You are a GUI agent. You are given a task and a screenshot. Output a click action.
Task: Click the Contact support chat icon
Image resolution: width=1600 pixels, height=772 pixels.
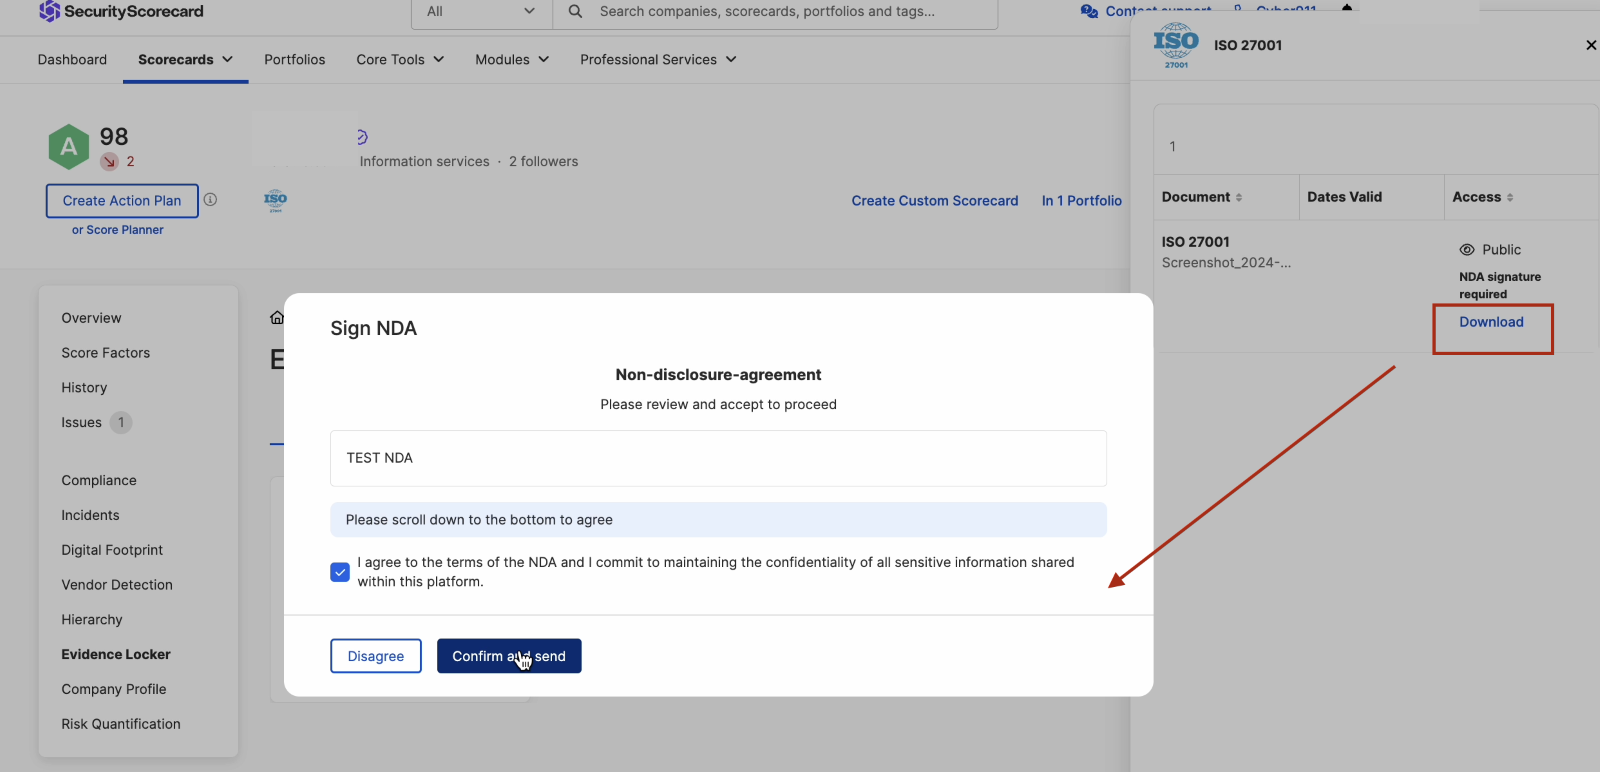point(1089,12)
